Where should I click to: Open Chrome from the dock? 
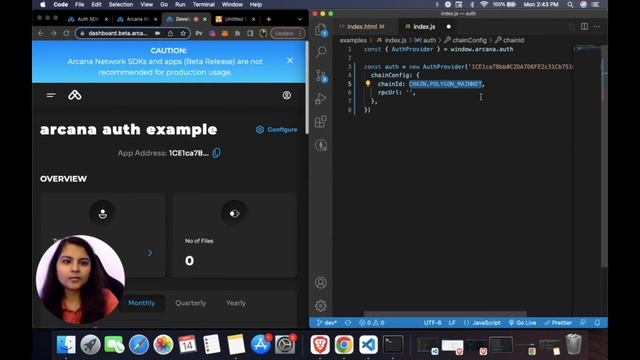click(344, 344)
